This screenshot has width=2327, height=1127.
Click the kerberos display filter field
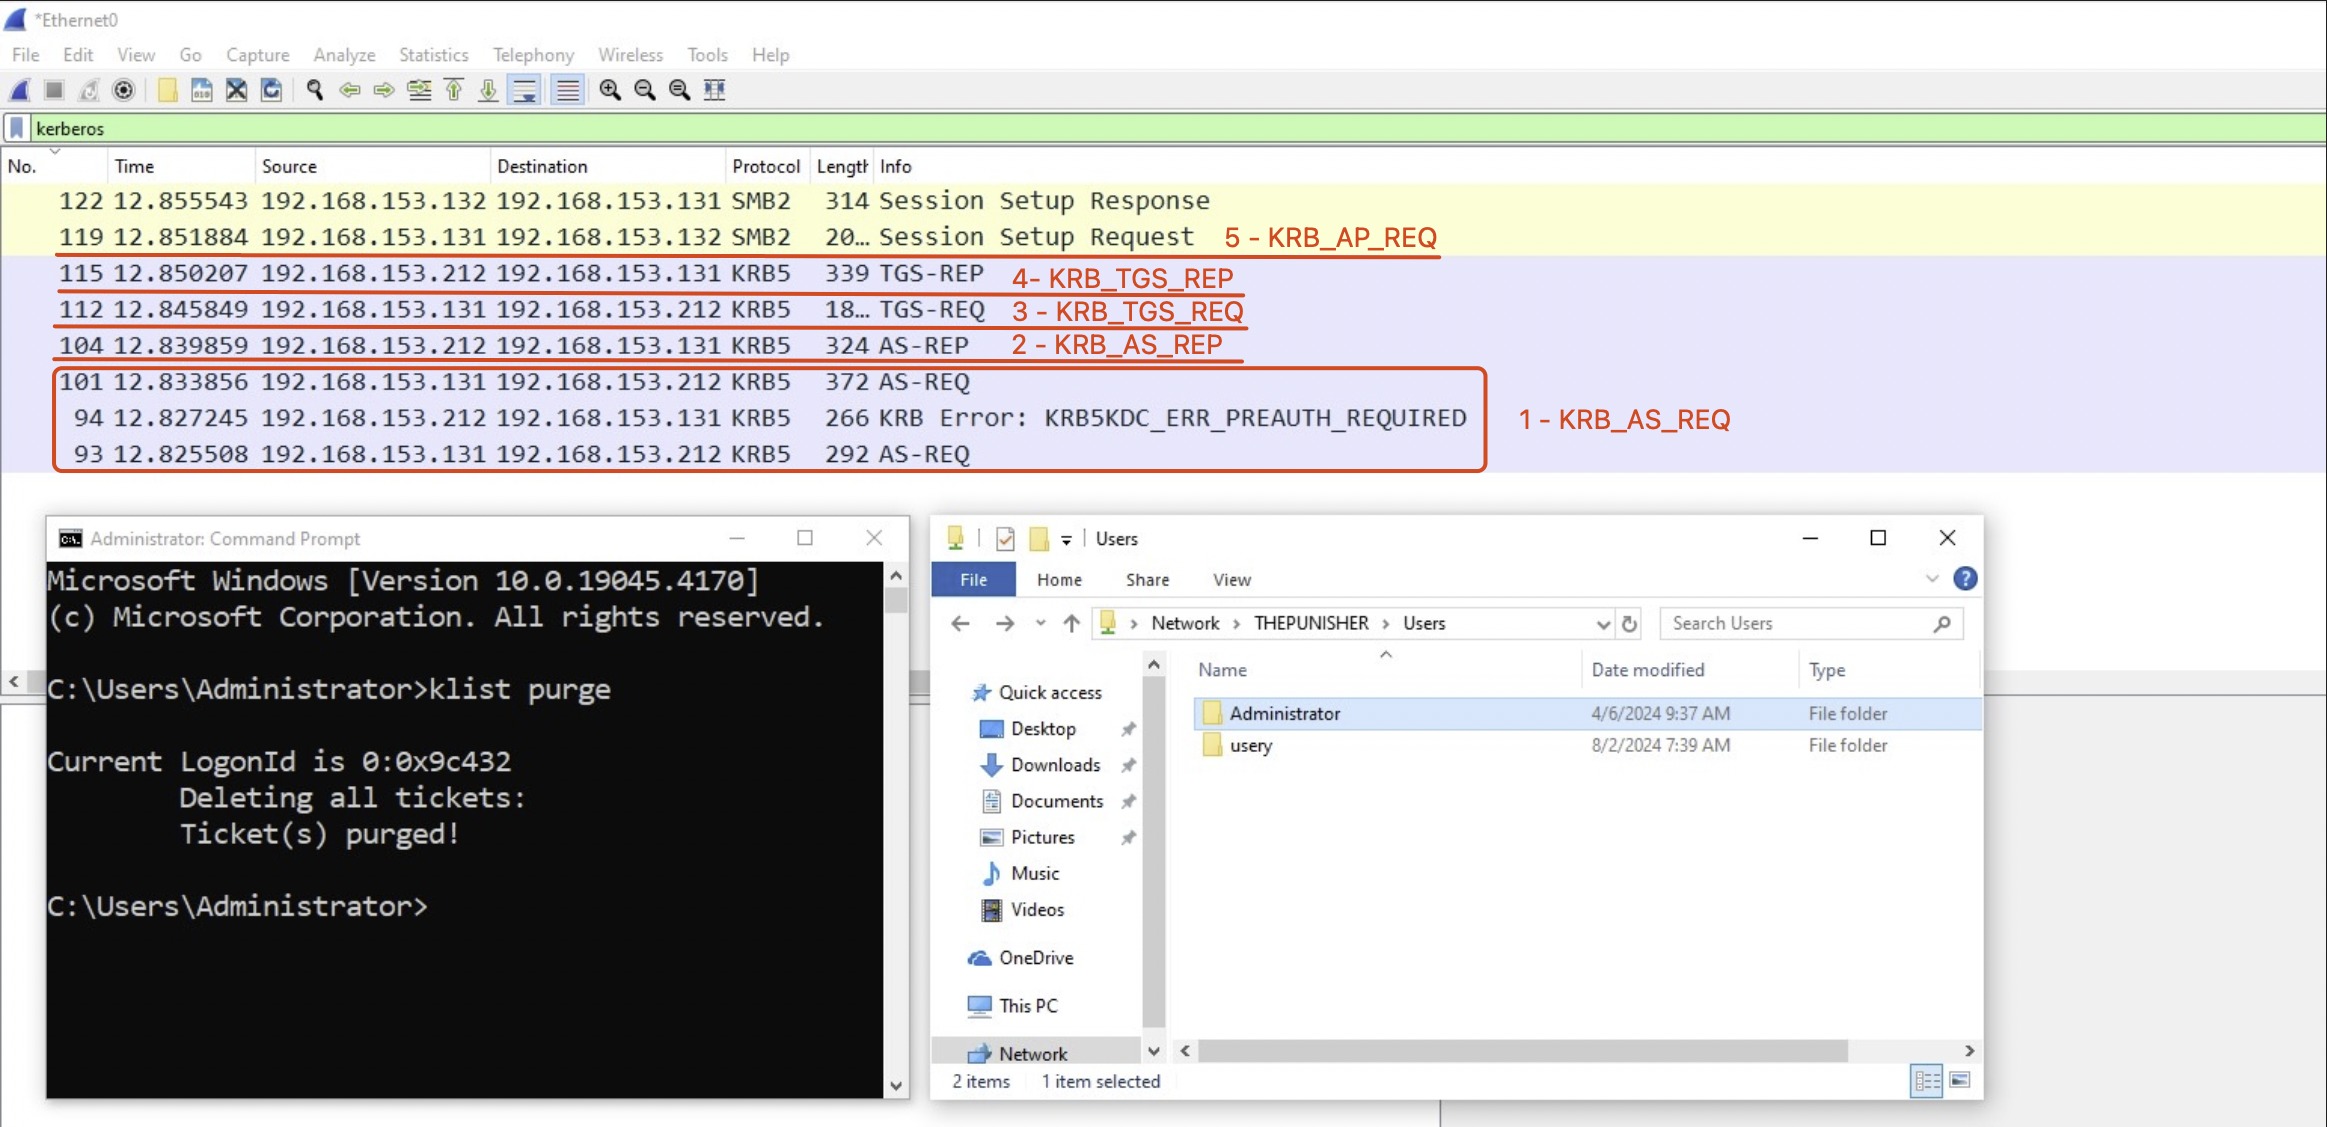click(1178, 128)
